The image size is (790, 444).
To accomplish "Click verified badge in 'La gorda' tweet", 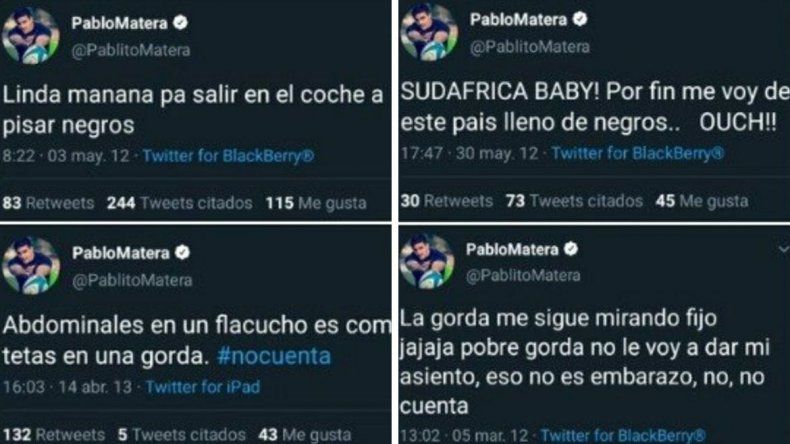I will (571, 249).
